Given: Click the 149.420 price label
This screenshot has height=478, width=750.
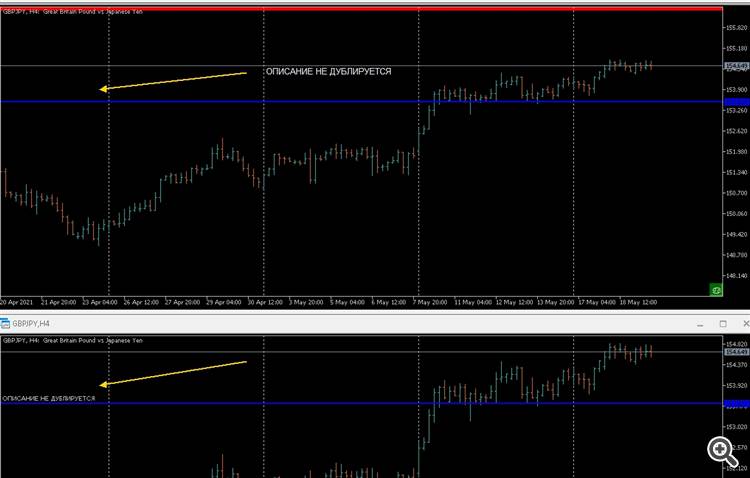Looking at the screenshot, I should pos(736,234).
